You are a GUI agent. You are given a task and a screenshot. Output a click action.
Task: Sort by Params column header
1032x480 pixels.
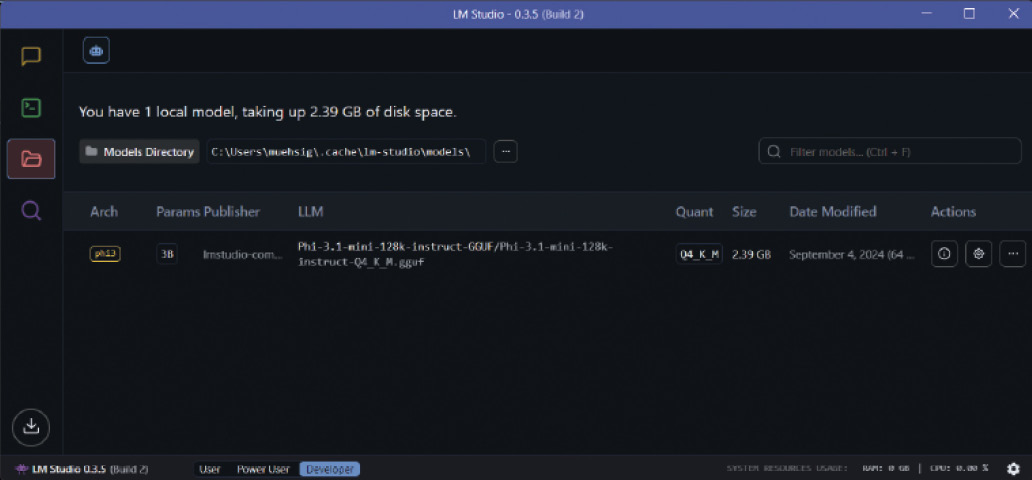[x=178, y=211]
